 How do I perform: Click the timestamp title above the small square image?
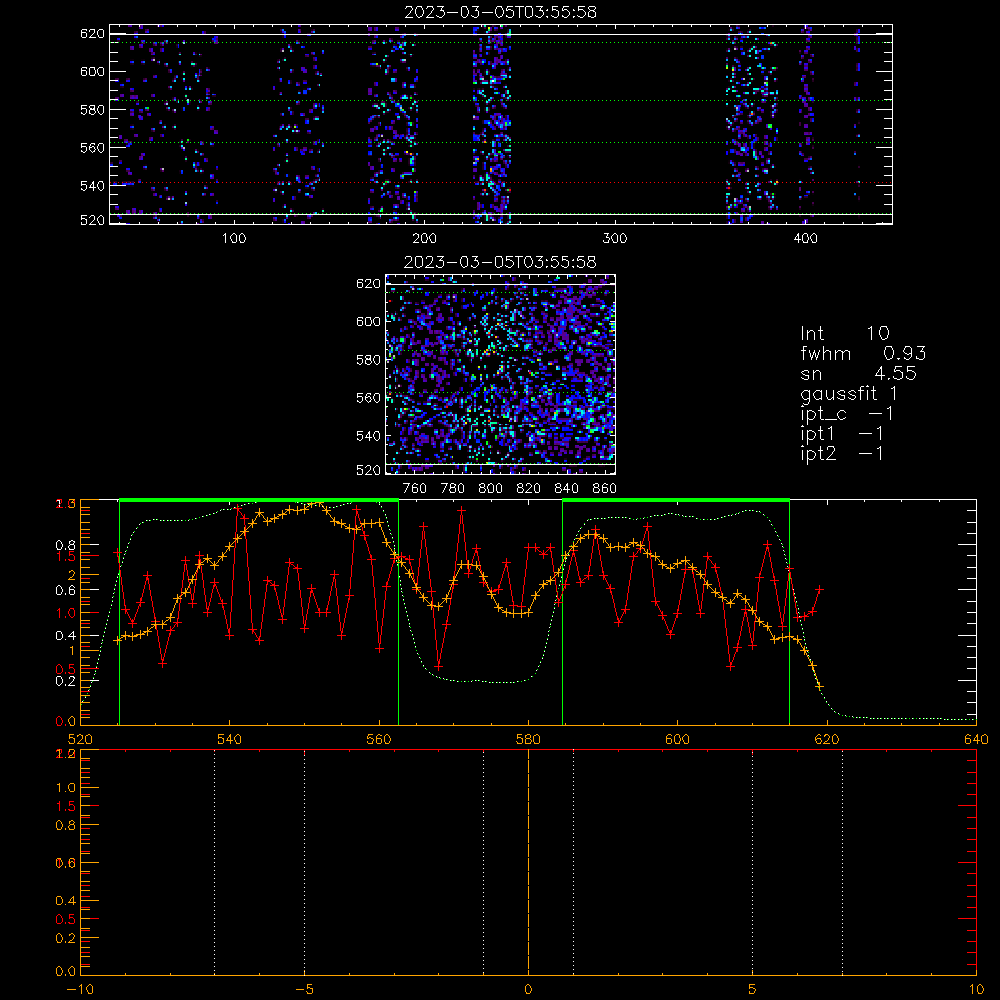[x=501, y=262]
